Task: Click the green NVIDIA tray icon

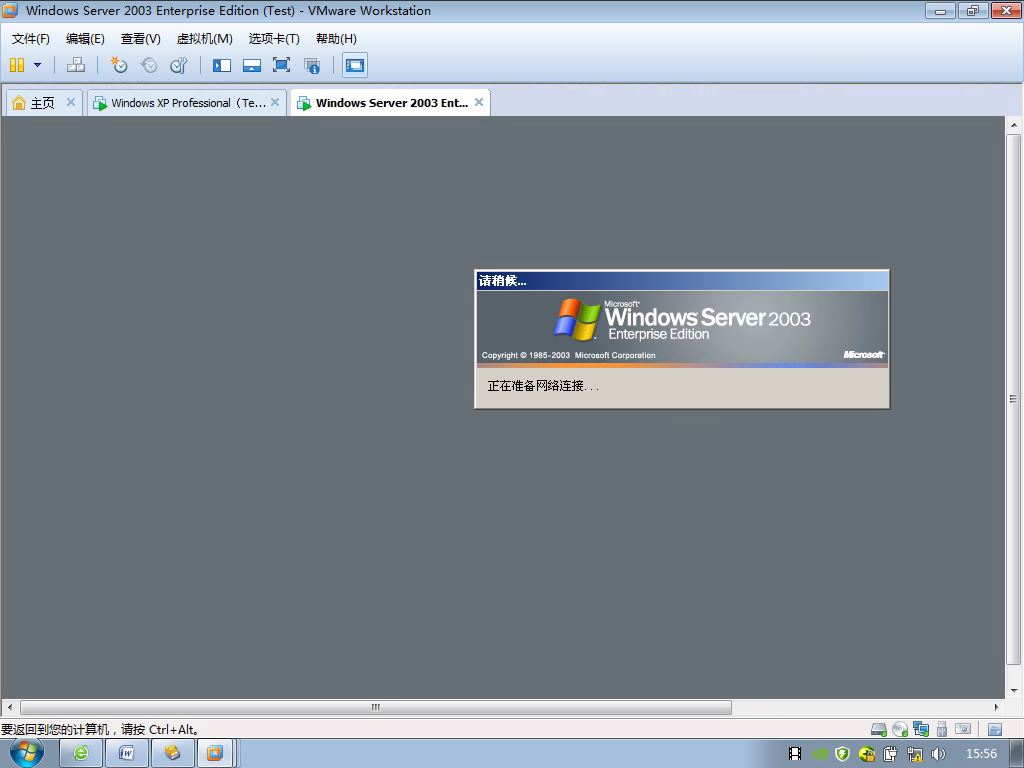Action: pos(820,754)
